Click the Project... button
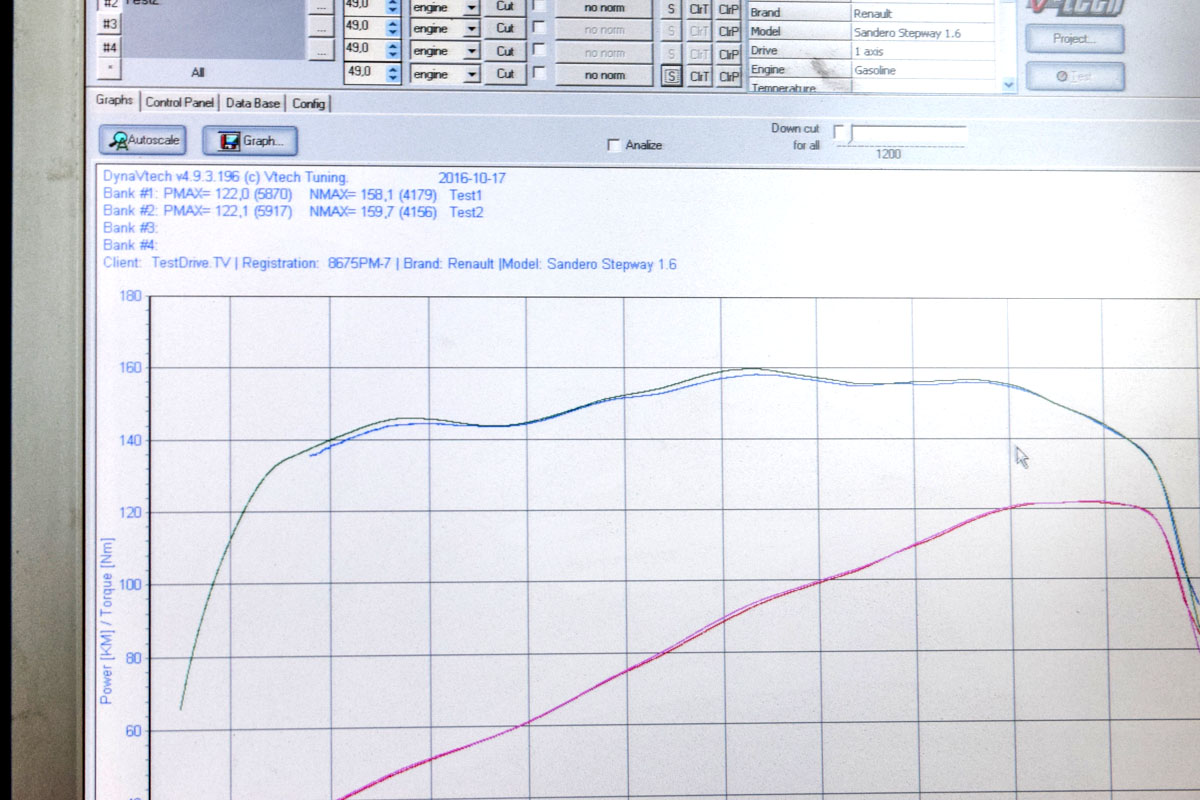This screenshot has height=800, width=1200. point(1074,39)
